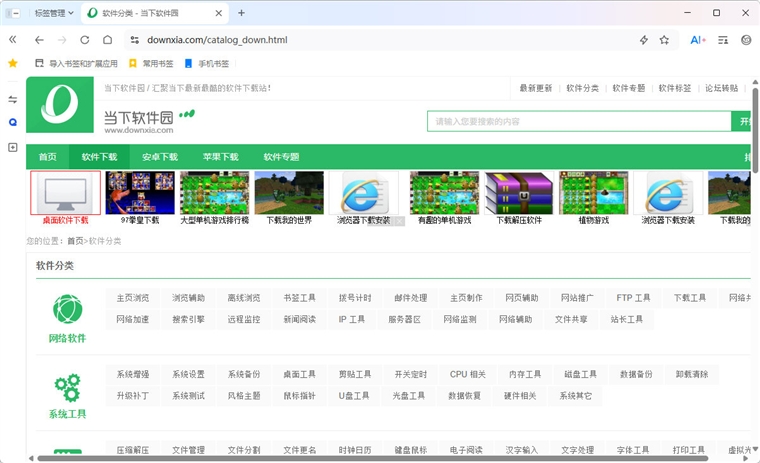760x463 pixels.
Task: Collapse sidebar with double chevron icon
Action: 13,40
